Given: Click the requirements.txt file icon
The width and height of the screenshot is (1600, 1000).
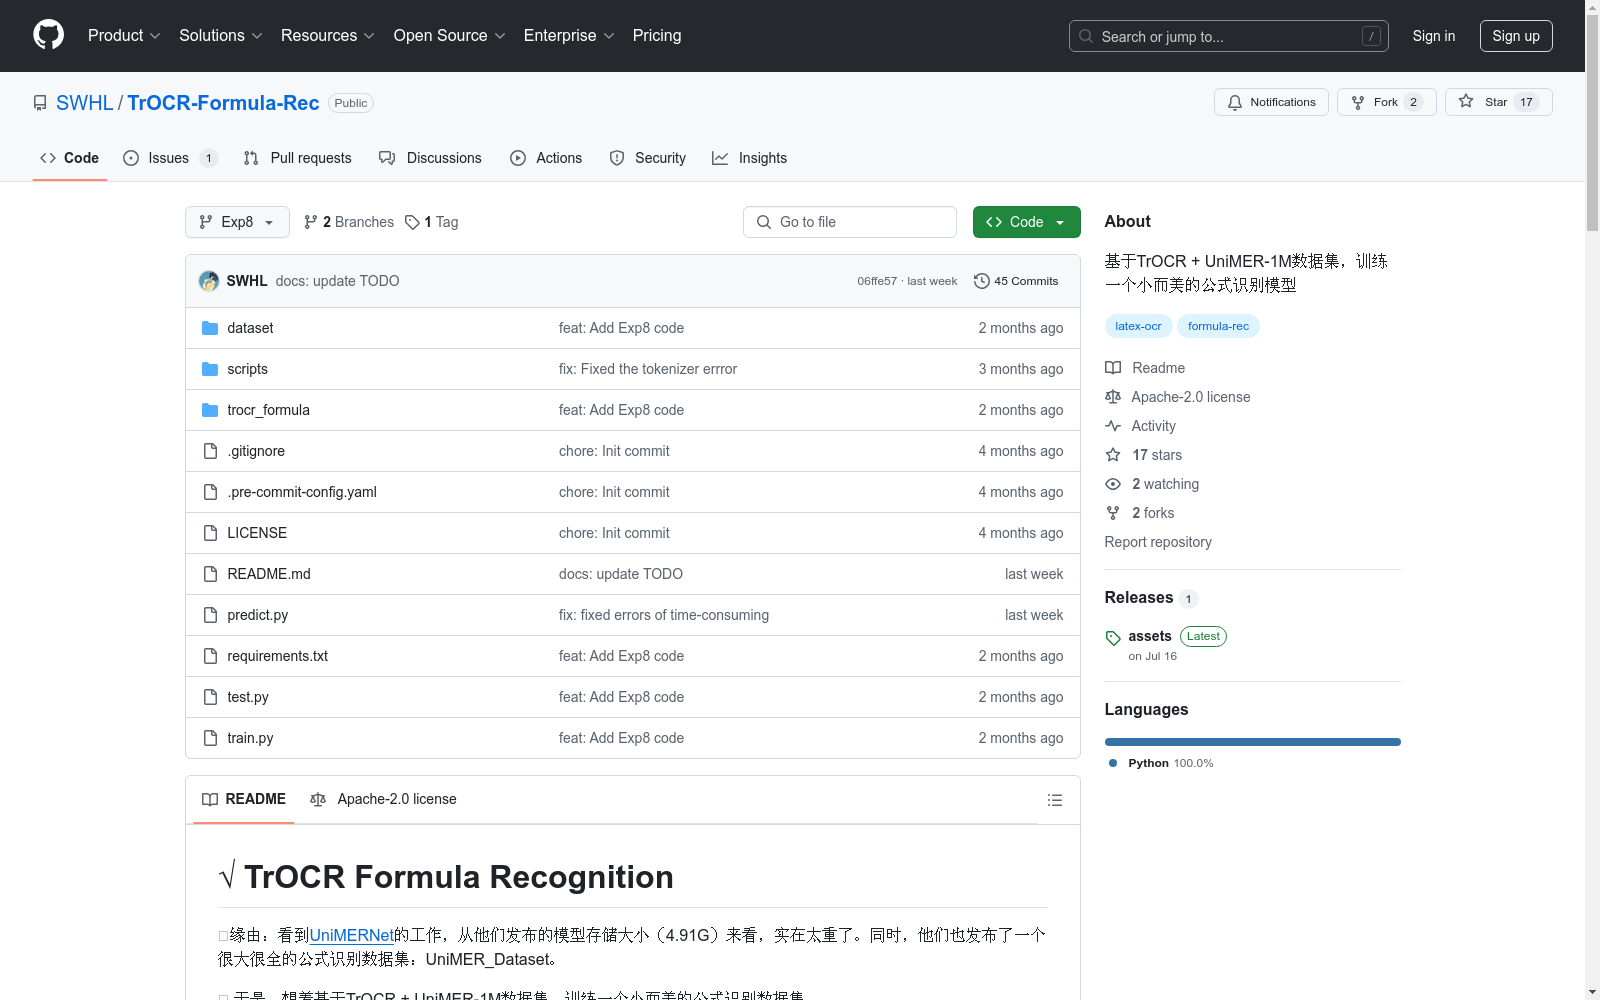Looking at the screenshot, I should coord(210,656).
